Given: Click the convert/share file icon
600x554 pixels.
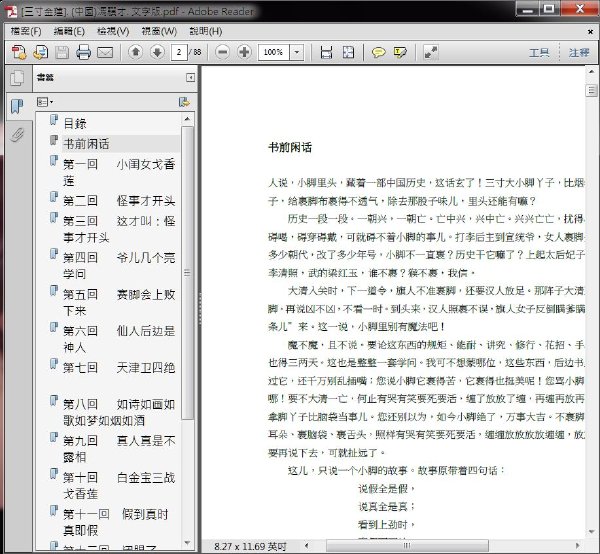Looking at the screenshot, I should point(40,52).
